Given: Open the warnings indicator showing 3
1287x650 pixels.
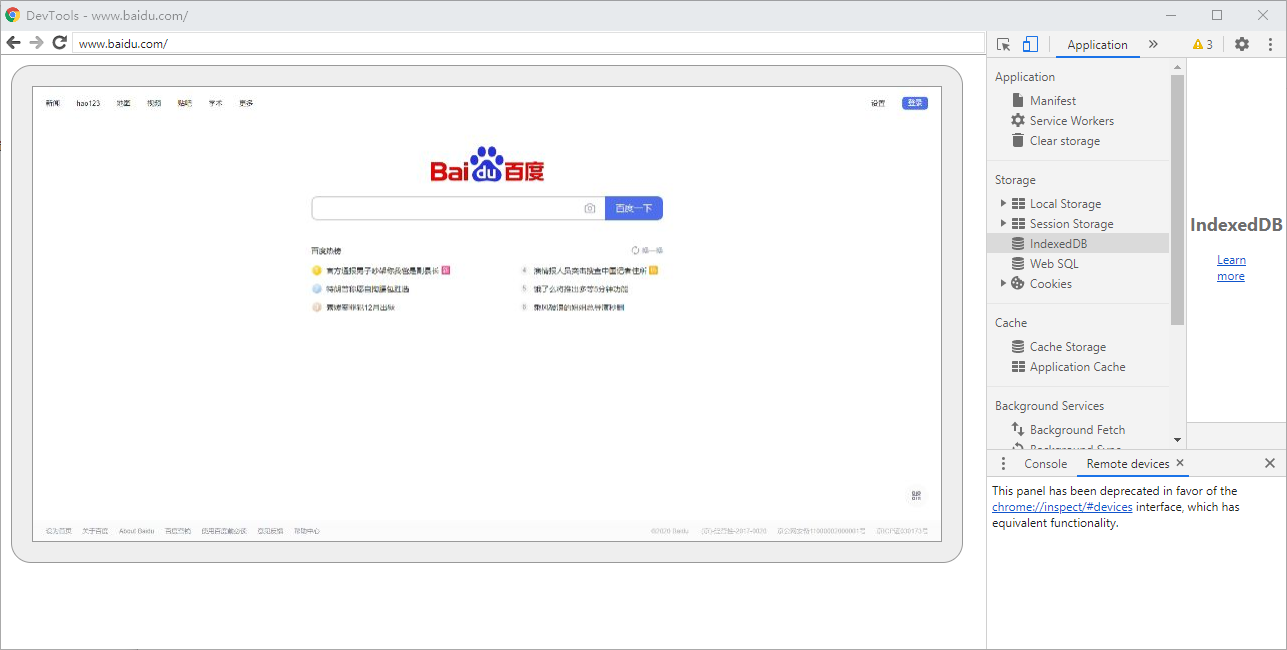Looking at the screenshot, I should [x=1202, y=44].
